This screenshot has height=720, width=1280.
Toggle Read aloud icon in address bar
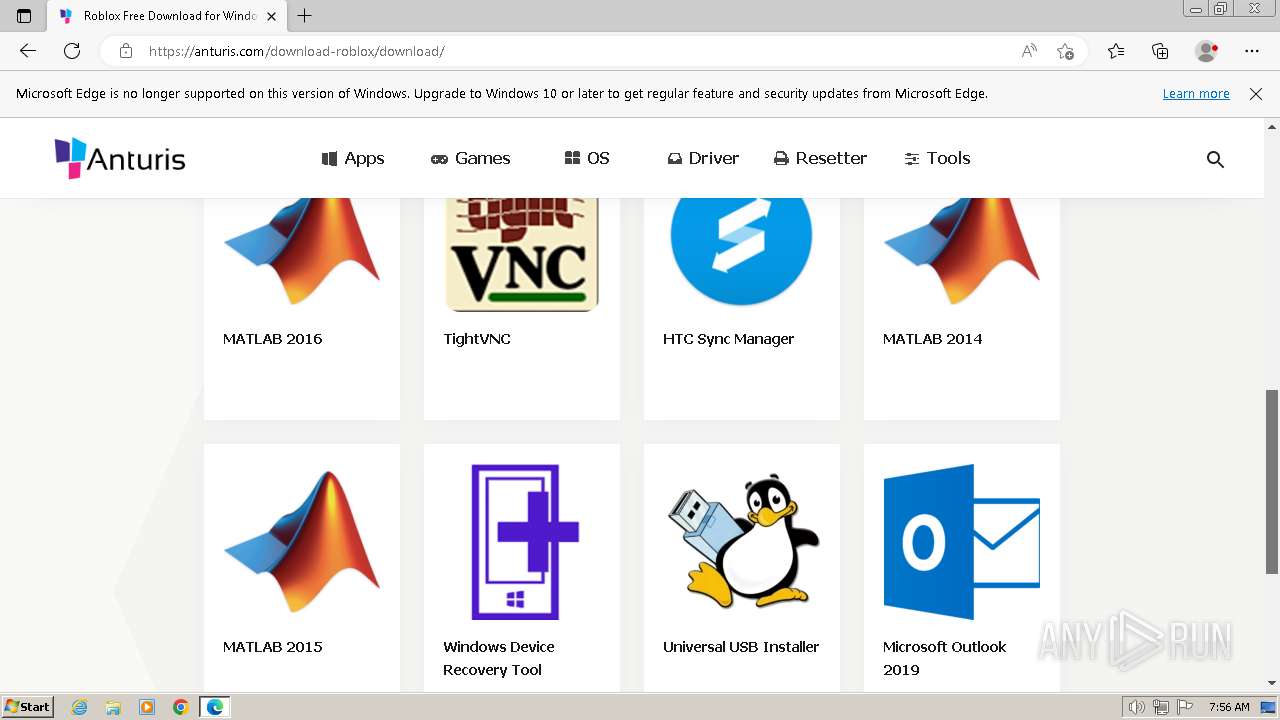pyautogui.click(x=1029, y=51)
